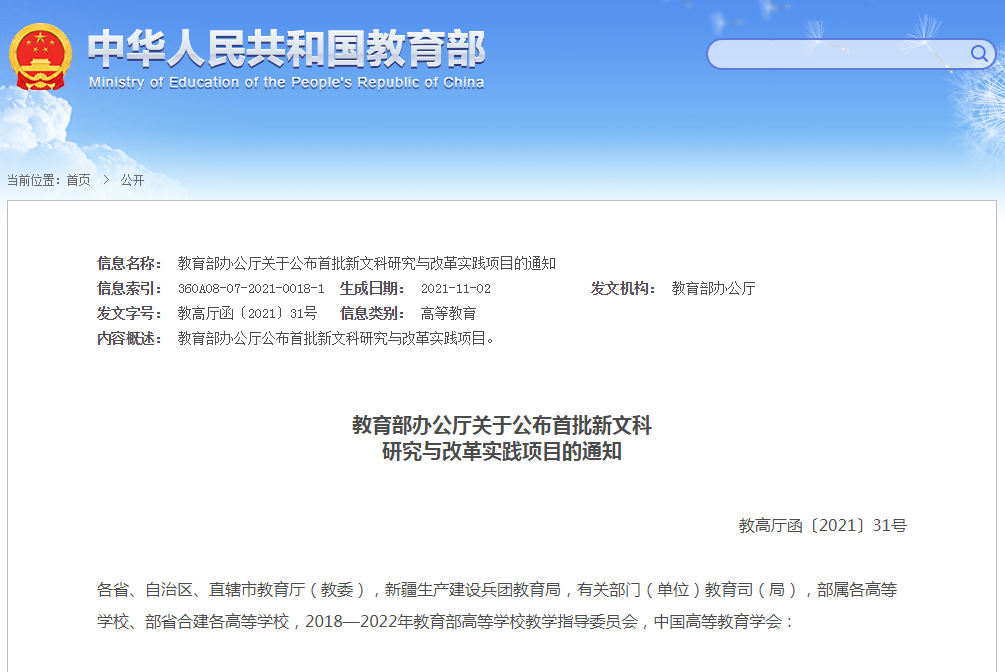
Task: Click the right-aligned 教高厅函〔2021〕31号 number
Action: [x=822, y=526]
